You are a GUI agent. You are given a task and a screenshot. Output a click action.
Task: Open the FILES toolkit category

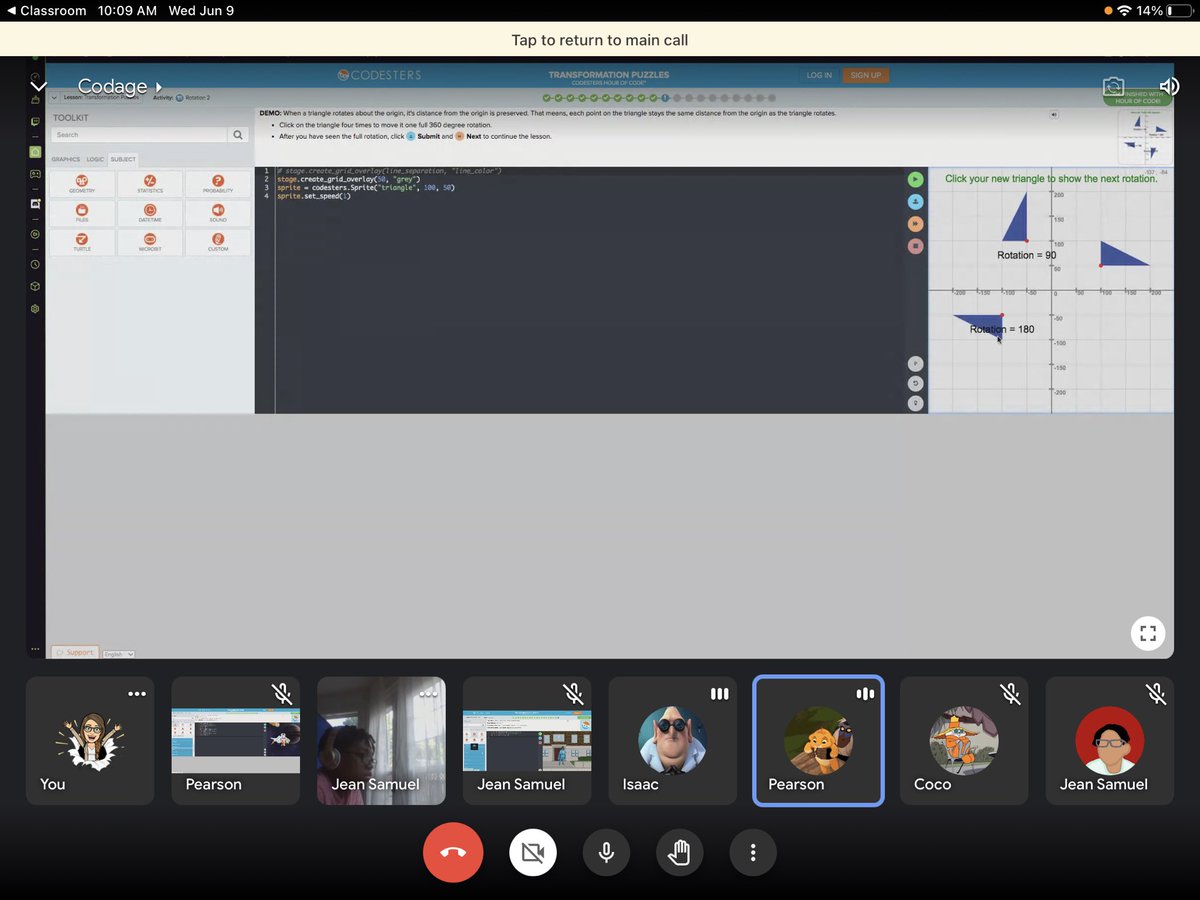click(82, 213)
